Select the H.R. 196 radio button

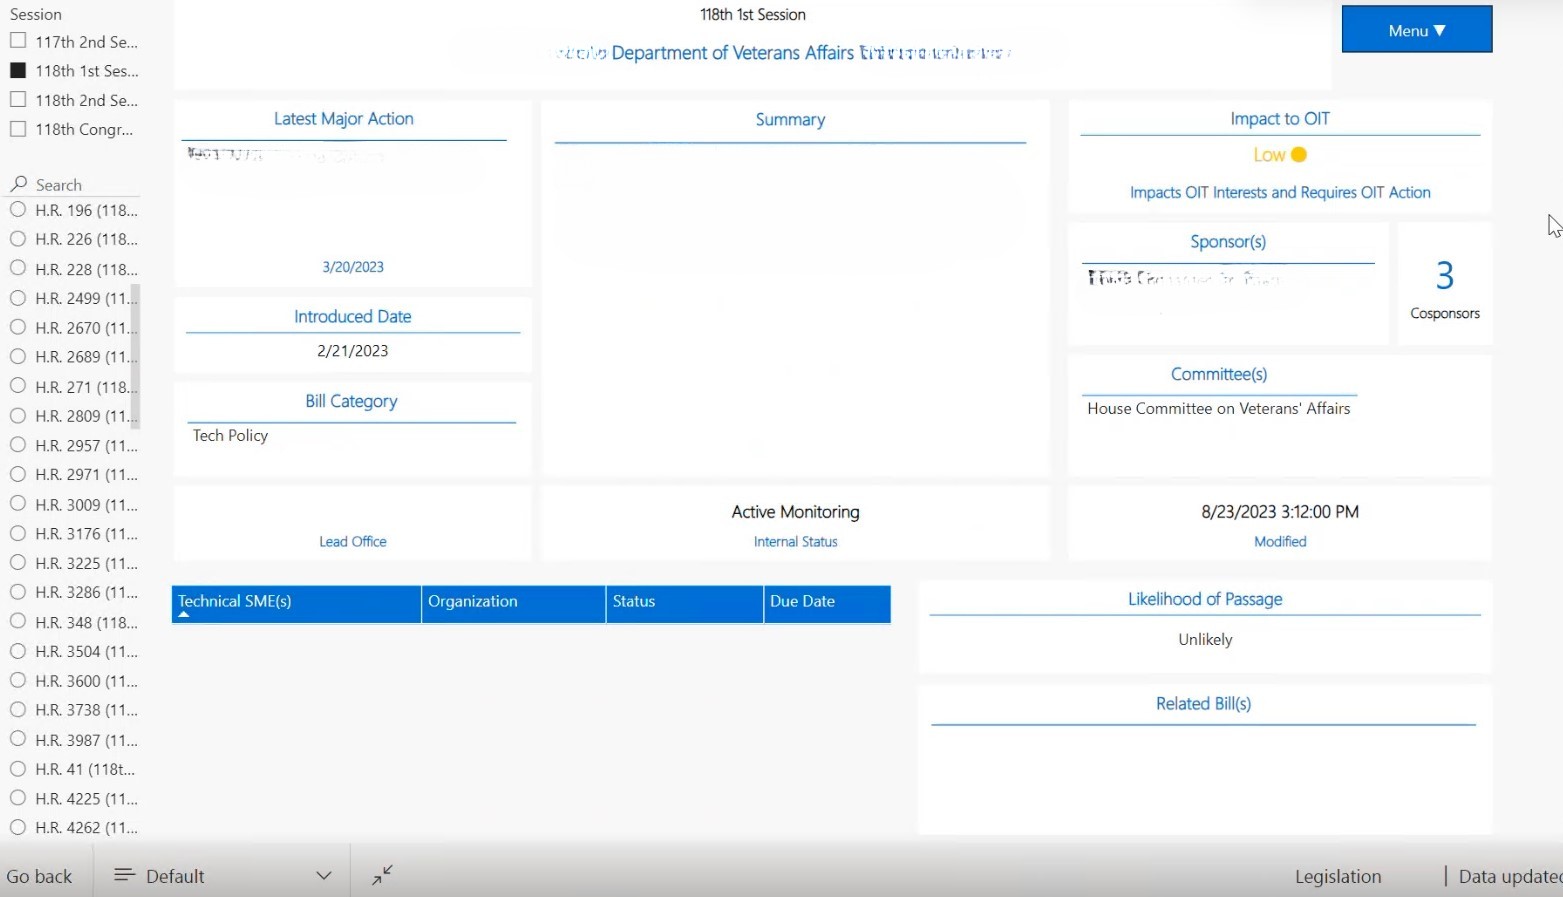[x=18, y=210]
